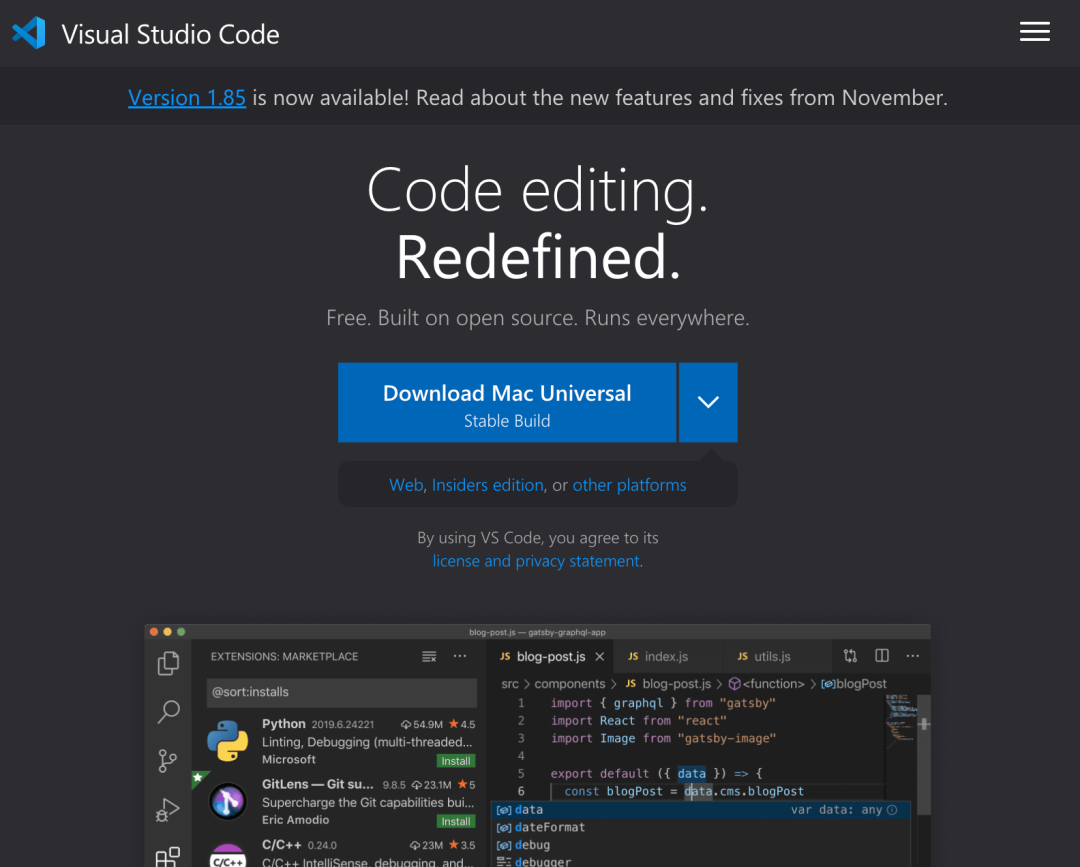Click the code minimap in the editor
The height and width of the screenshot is (867, 1080).
pyautogui.click(x=901, y=720)
